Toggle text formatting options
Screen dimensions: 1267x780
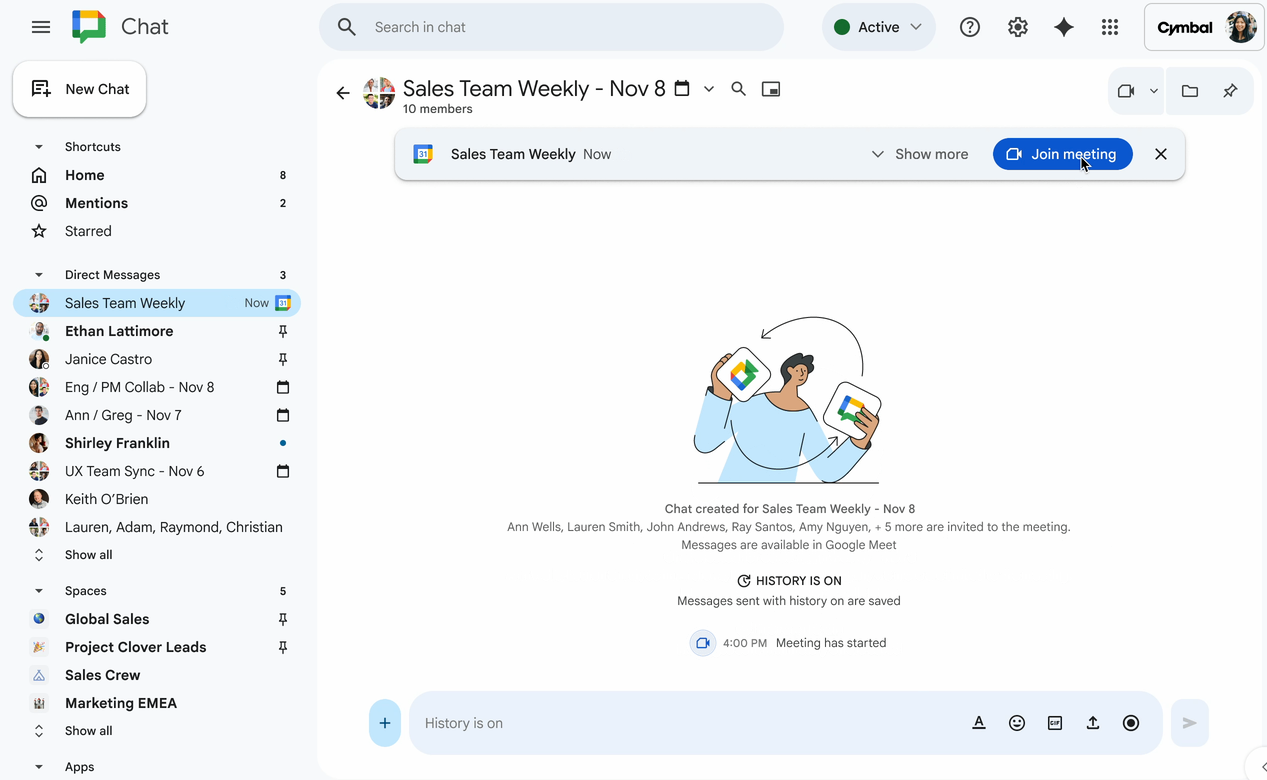[979, 723]
